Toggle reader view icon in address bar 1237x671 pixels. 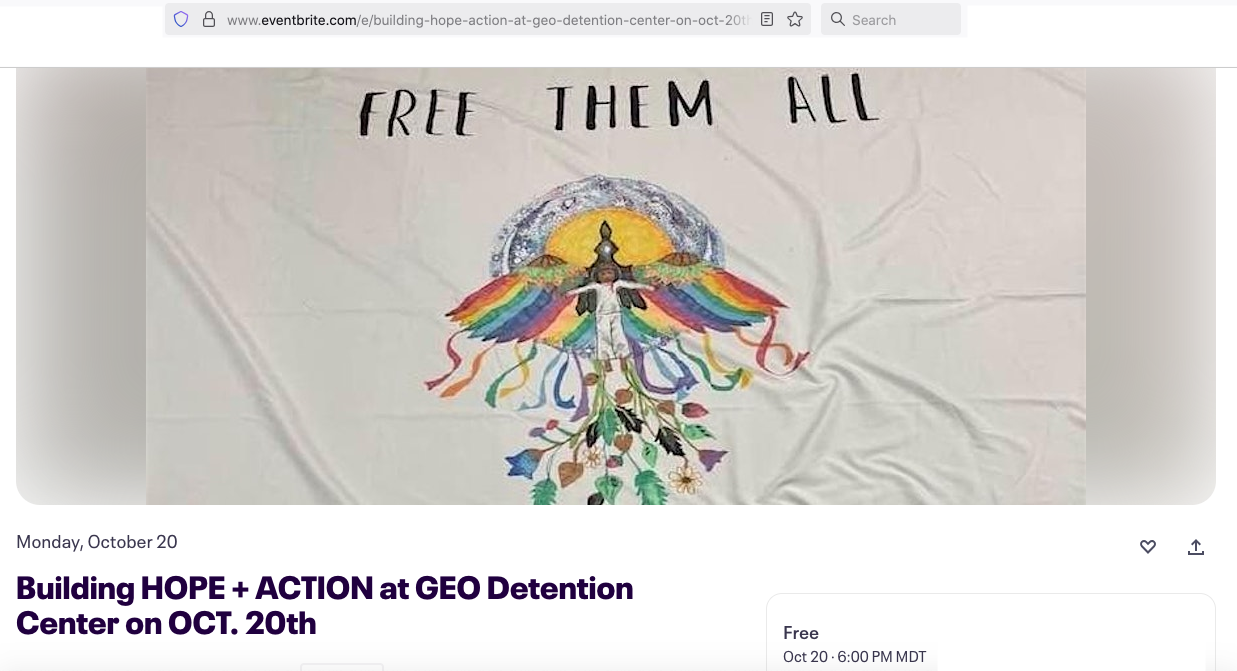767,19
